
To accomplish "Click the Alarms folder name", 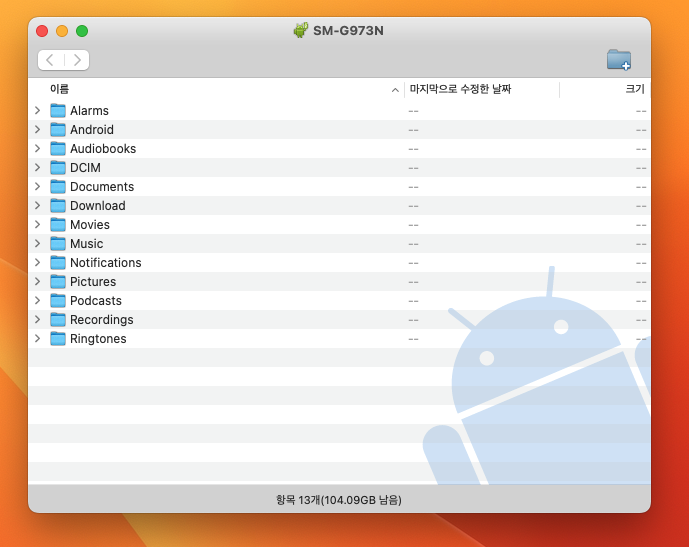I will (x=89, y=111).
